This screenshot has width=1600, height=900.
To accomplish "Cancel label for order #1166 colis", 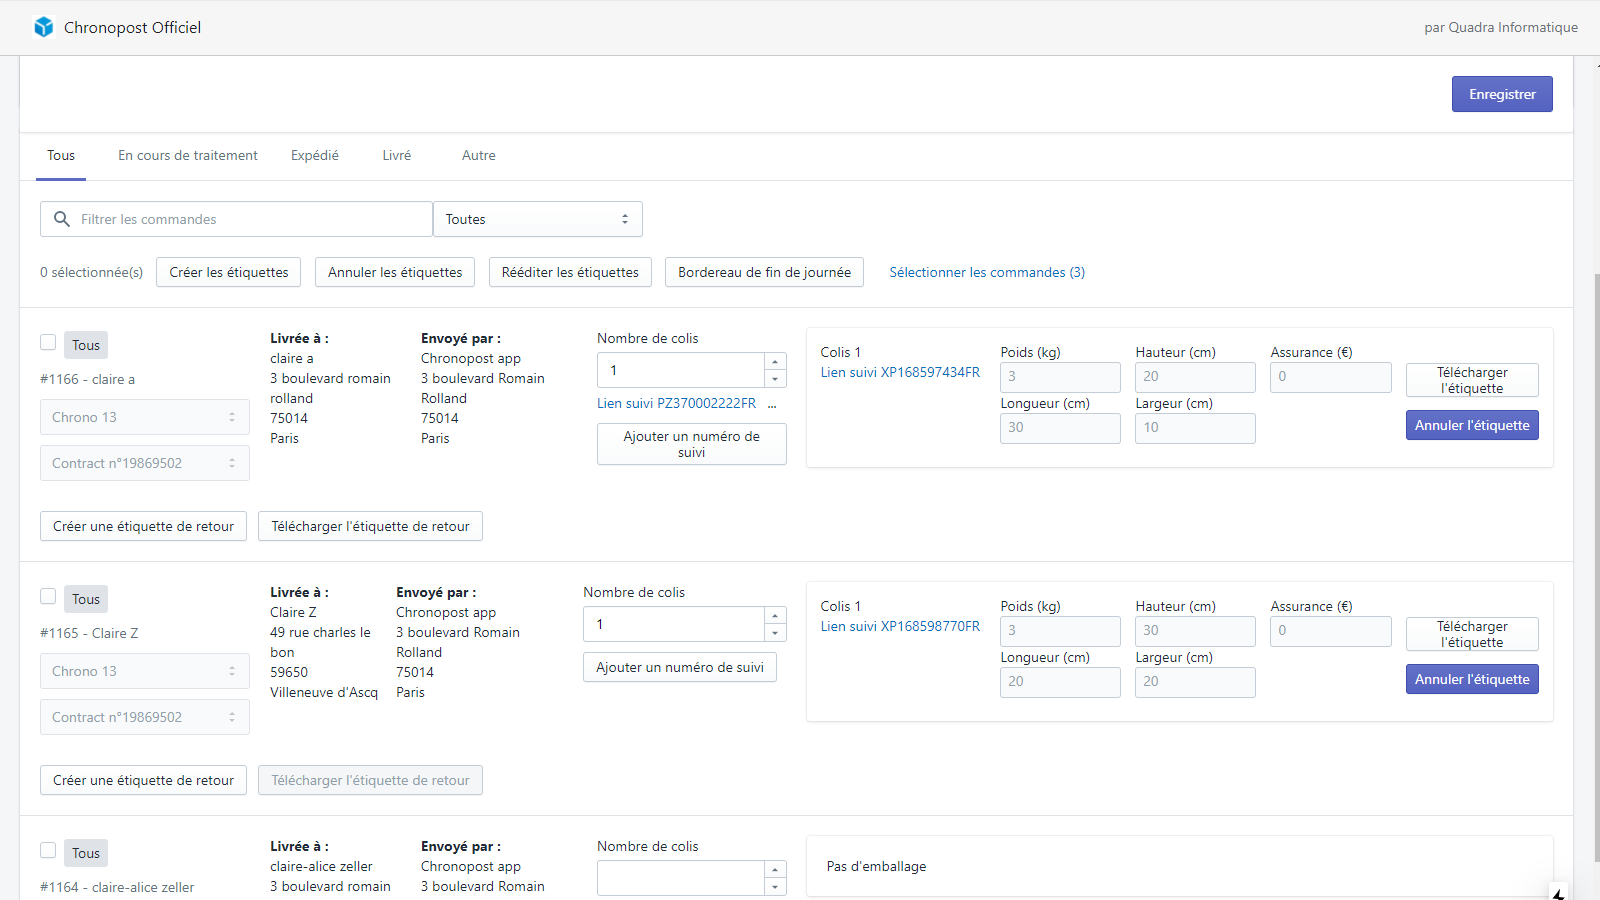I will 1472,425.
